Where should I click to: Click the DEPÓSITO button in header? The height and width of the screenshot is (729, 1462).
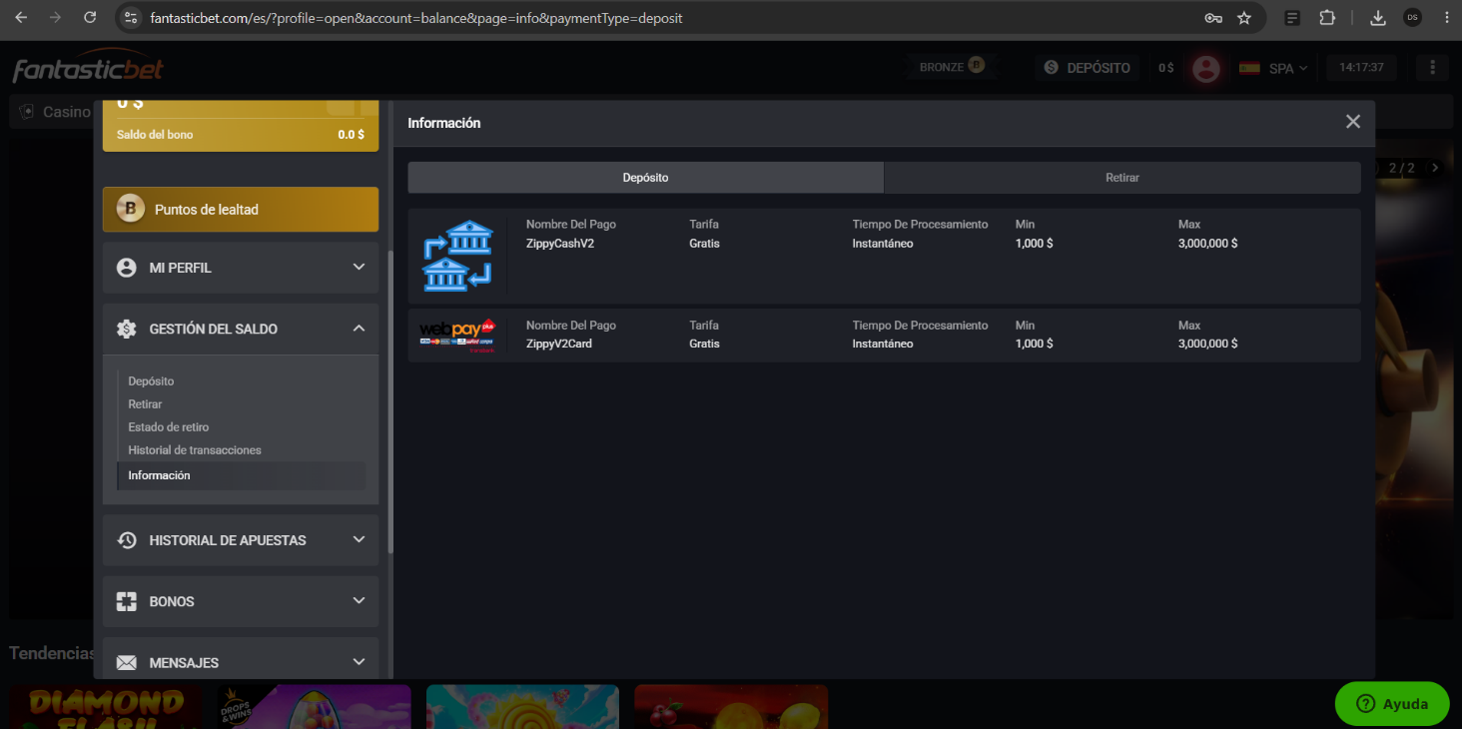tap(1087, 68)
